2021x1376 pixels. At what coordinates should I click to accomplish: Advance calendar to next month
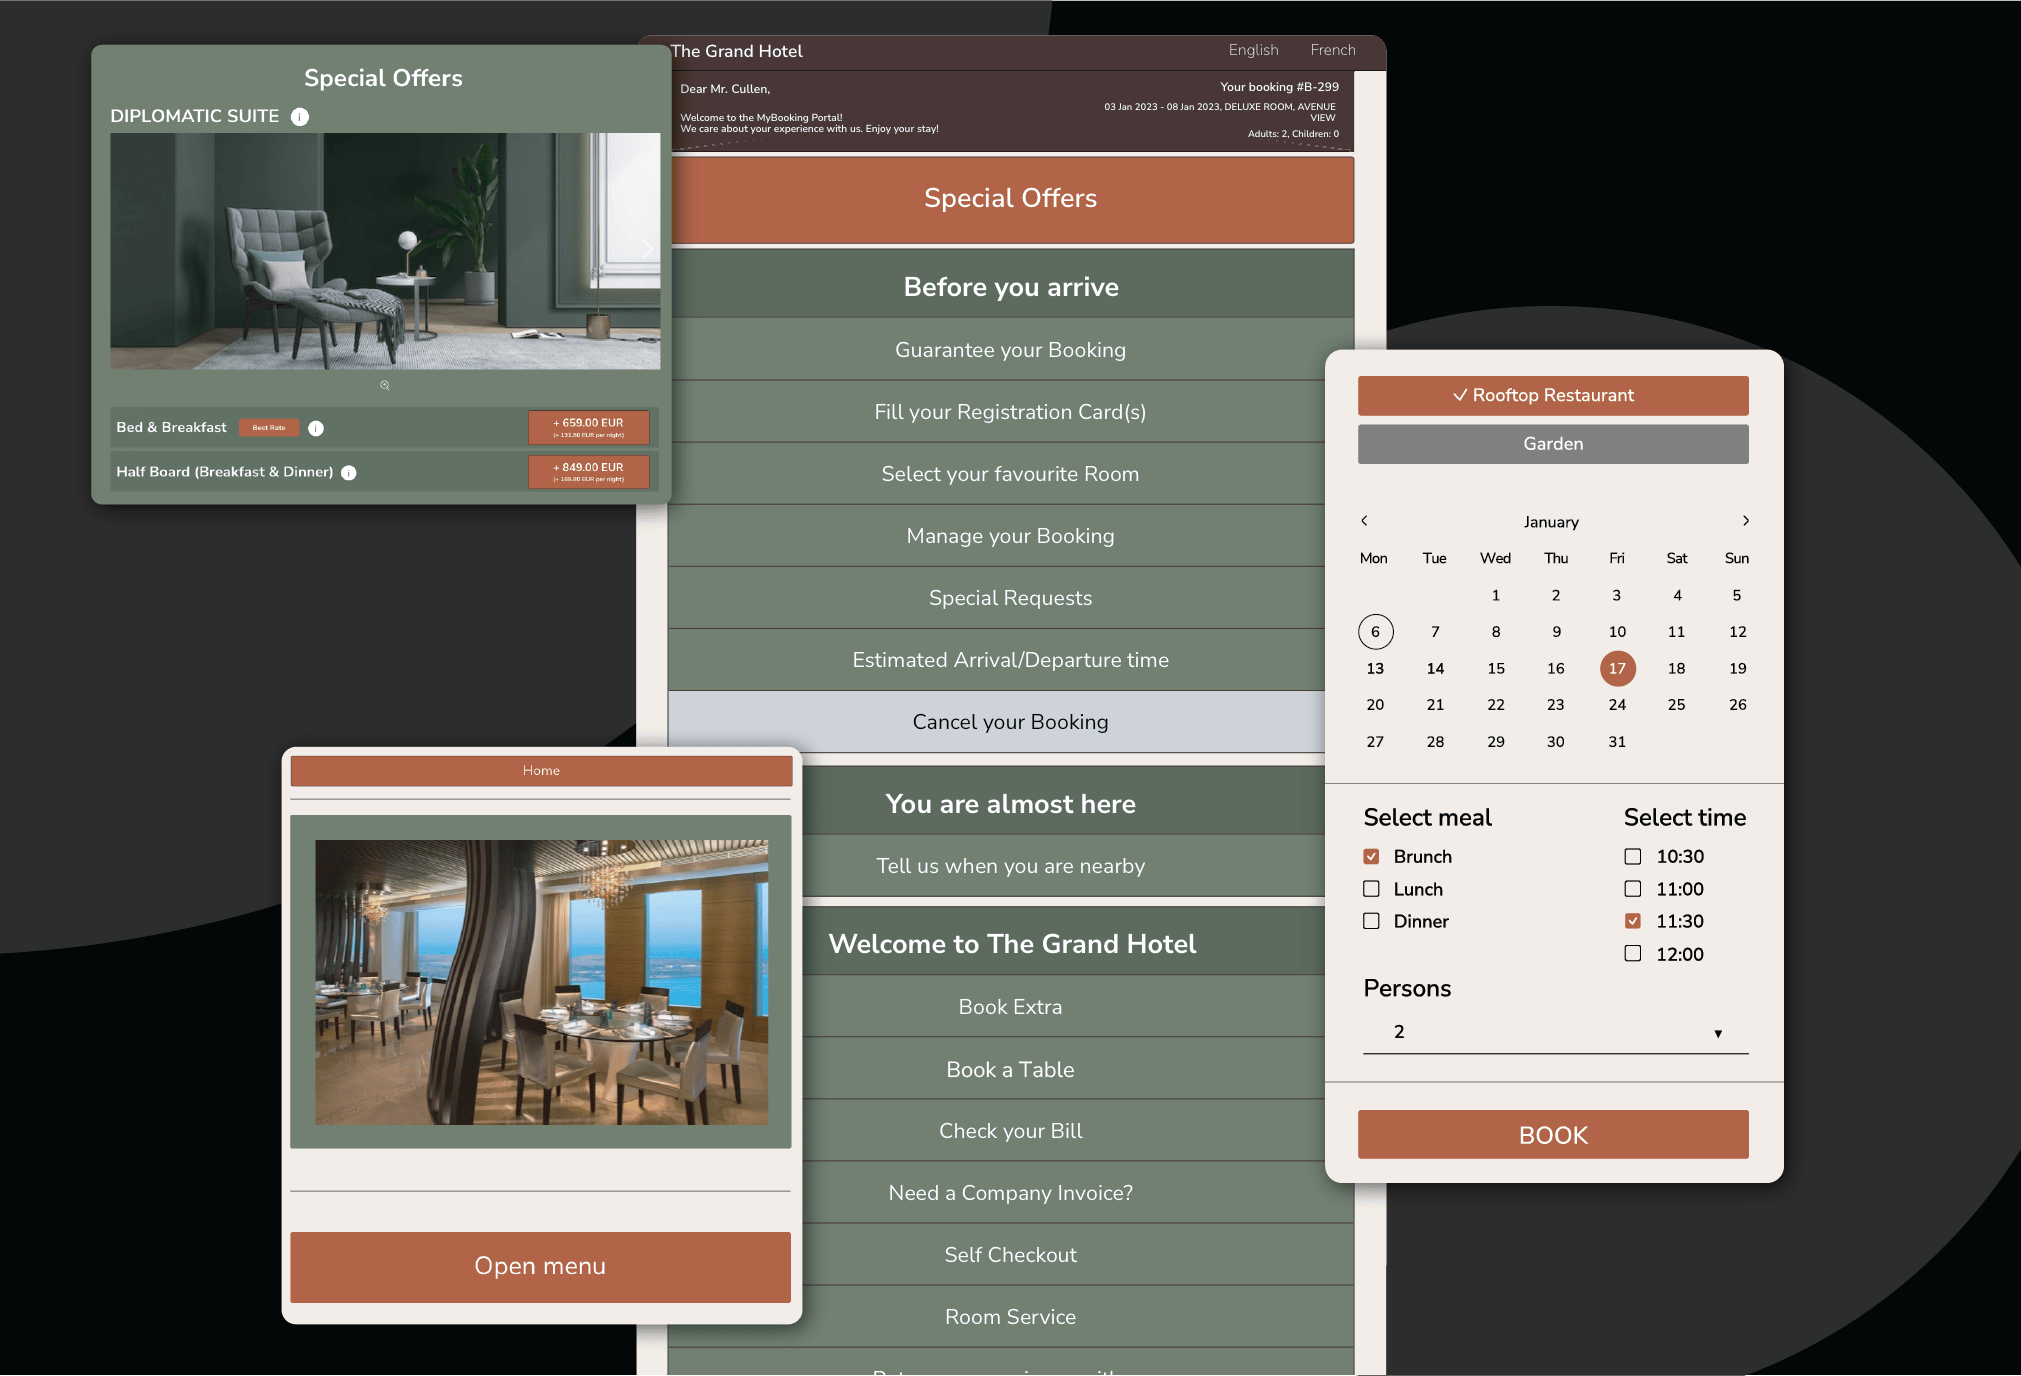pos(1745,521)
